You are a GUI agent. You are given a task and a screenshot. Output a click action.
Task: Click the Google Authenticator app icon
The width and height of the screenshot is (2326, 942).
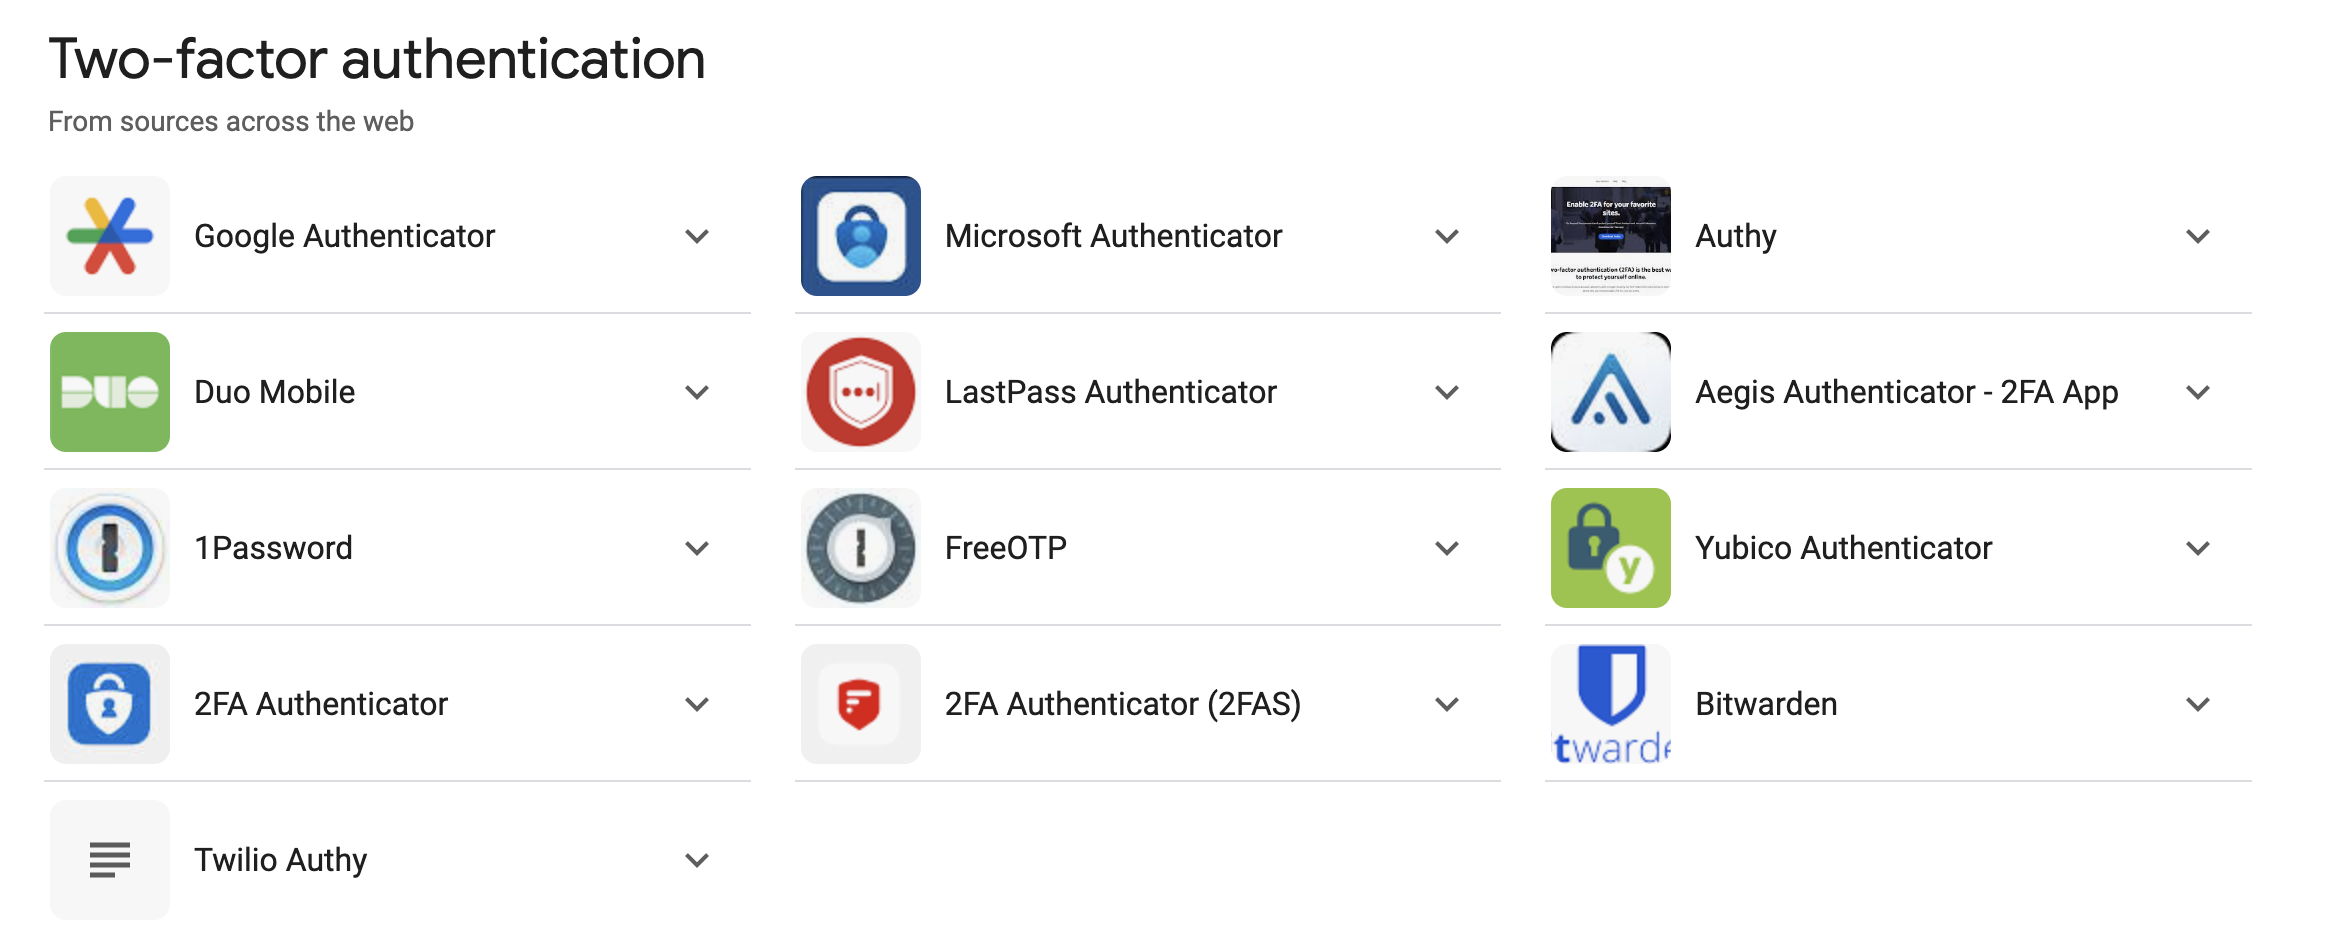pos(110,236)
